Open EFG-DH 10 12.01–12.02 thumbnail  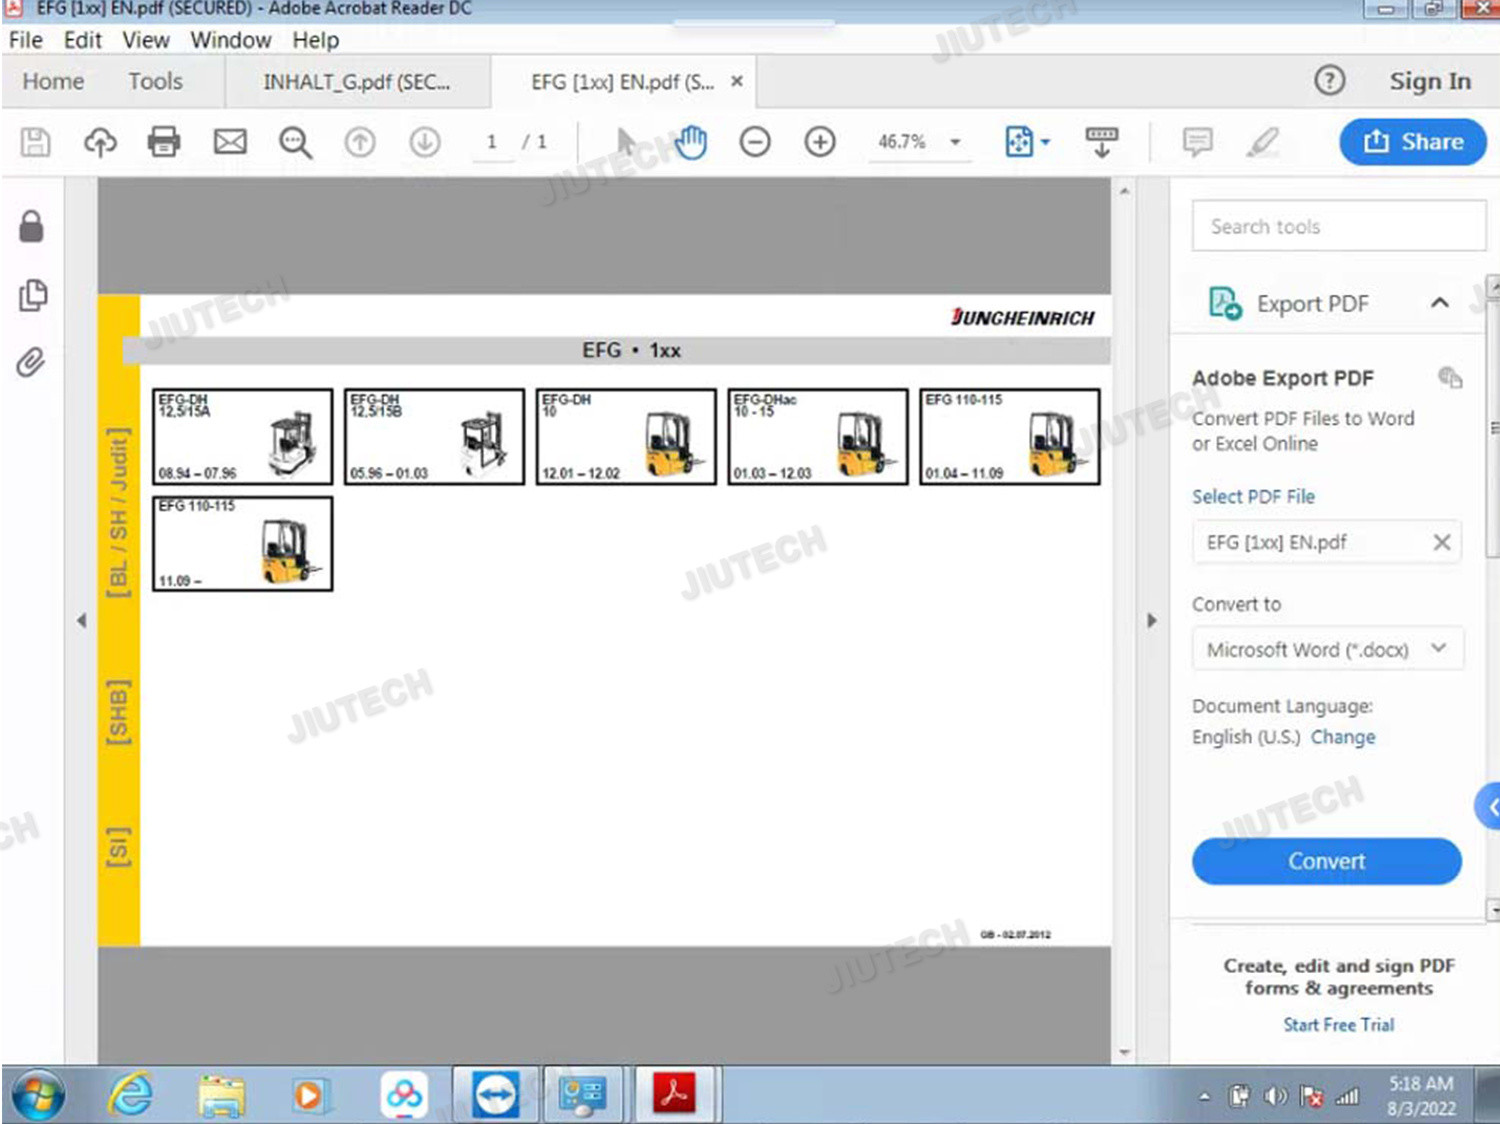point(626,437)
